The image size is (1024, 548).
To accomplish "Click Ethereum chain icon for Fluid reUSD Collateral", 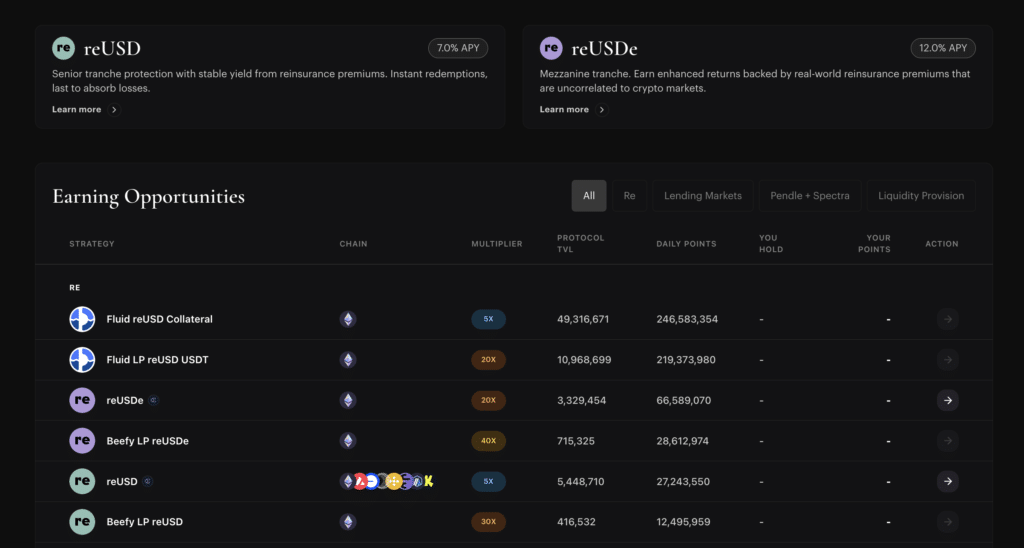I will coord(348,319).
